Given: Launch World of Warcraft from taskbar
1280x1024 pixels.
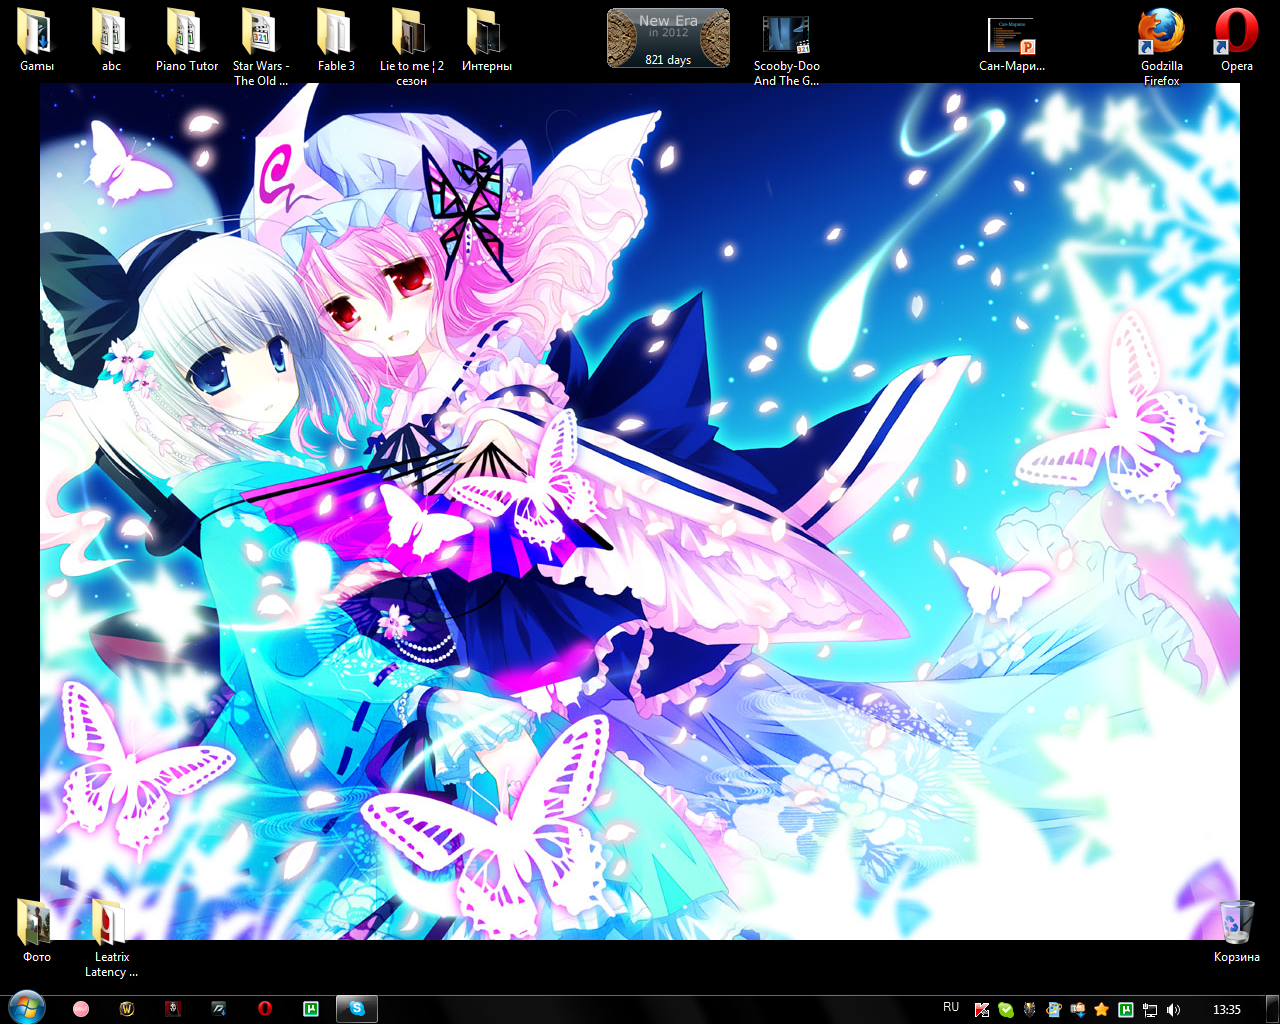Looking at the screenshot, I should click(x=127, y=1009).
